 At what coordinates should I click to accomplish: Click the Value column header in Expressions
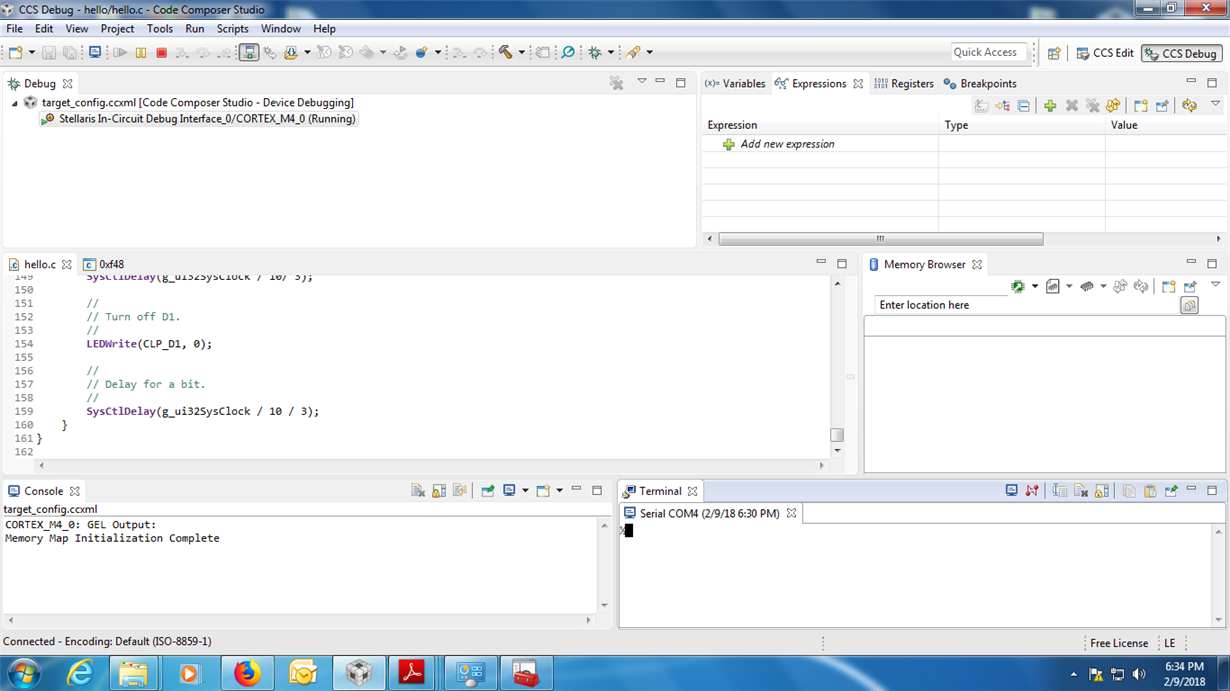(x=1166, y=125)
